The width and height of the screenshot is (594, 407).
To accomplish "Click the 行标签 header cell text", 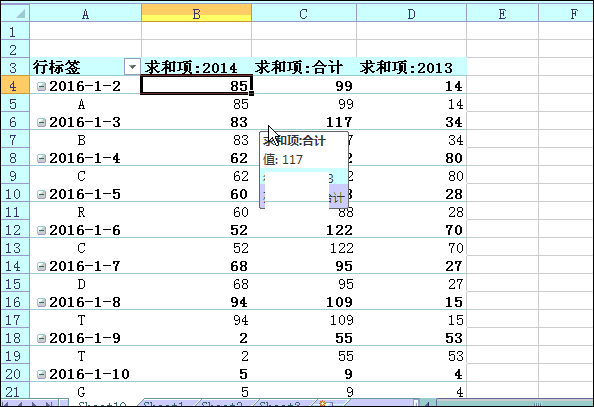I will [57, 67].
